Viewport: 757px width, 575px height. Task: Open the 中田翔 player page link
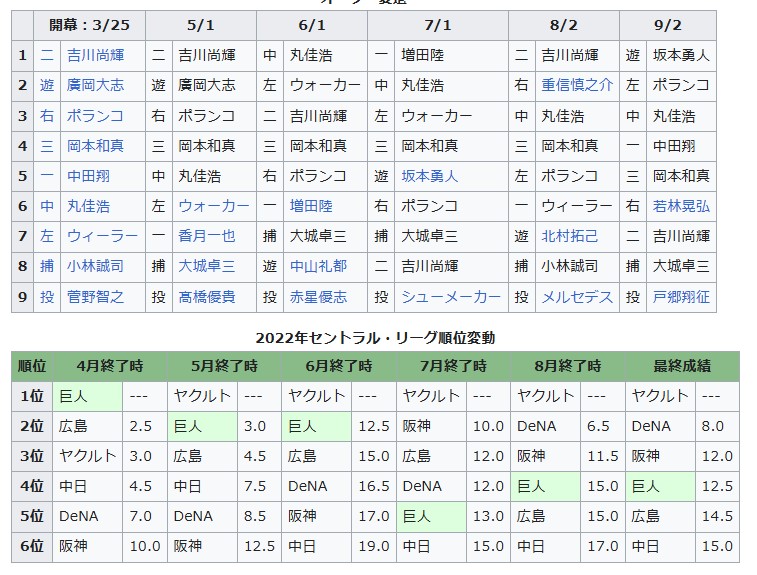point(88,176)
